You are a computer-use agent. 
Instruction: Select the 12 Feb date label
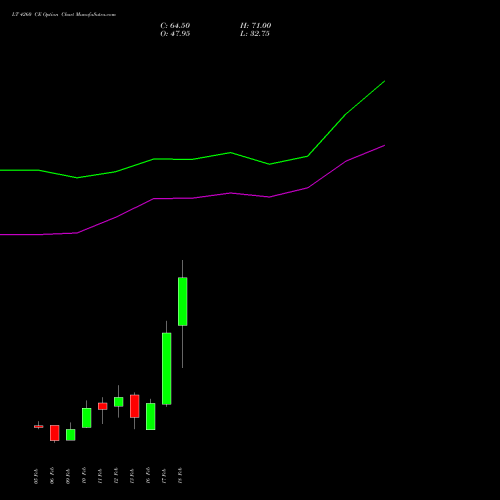(116, 476)
